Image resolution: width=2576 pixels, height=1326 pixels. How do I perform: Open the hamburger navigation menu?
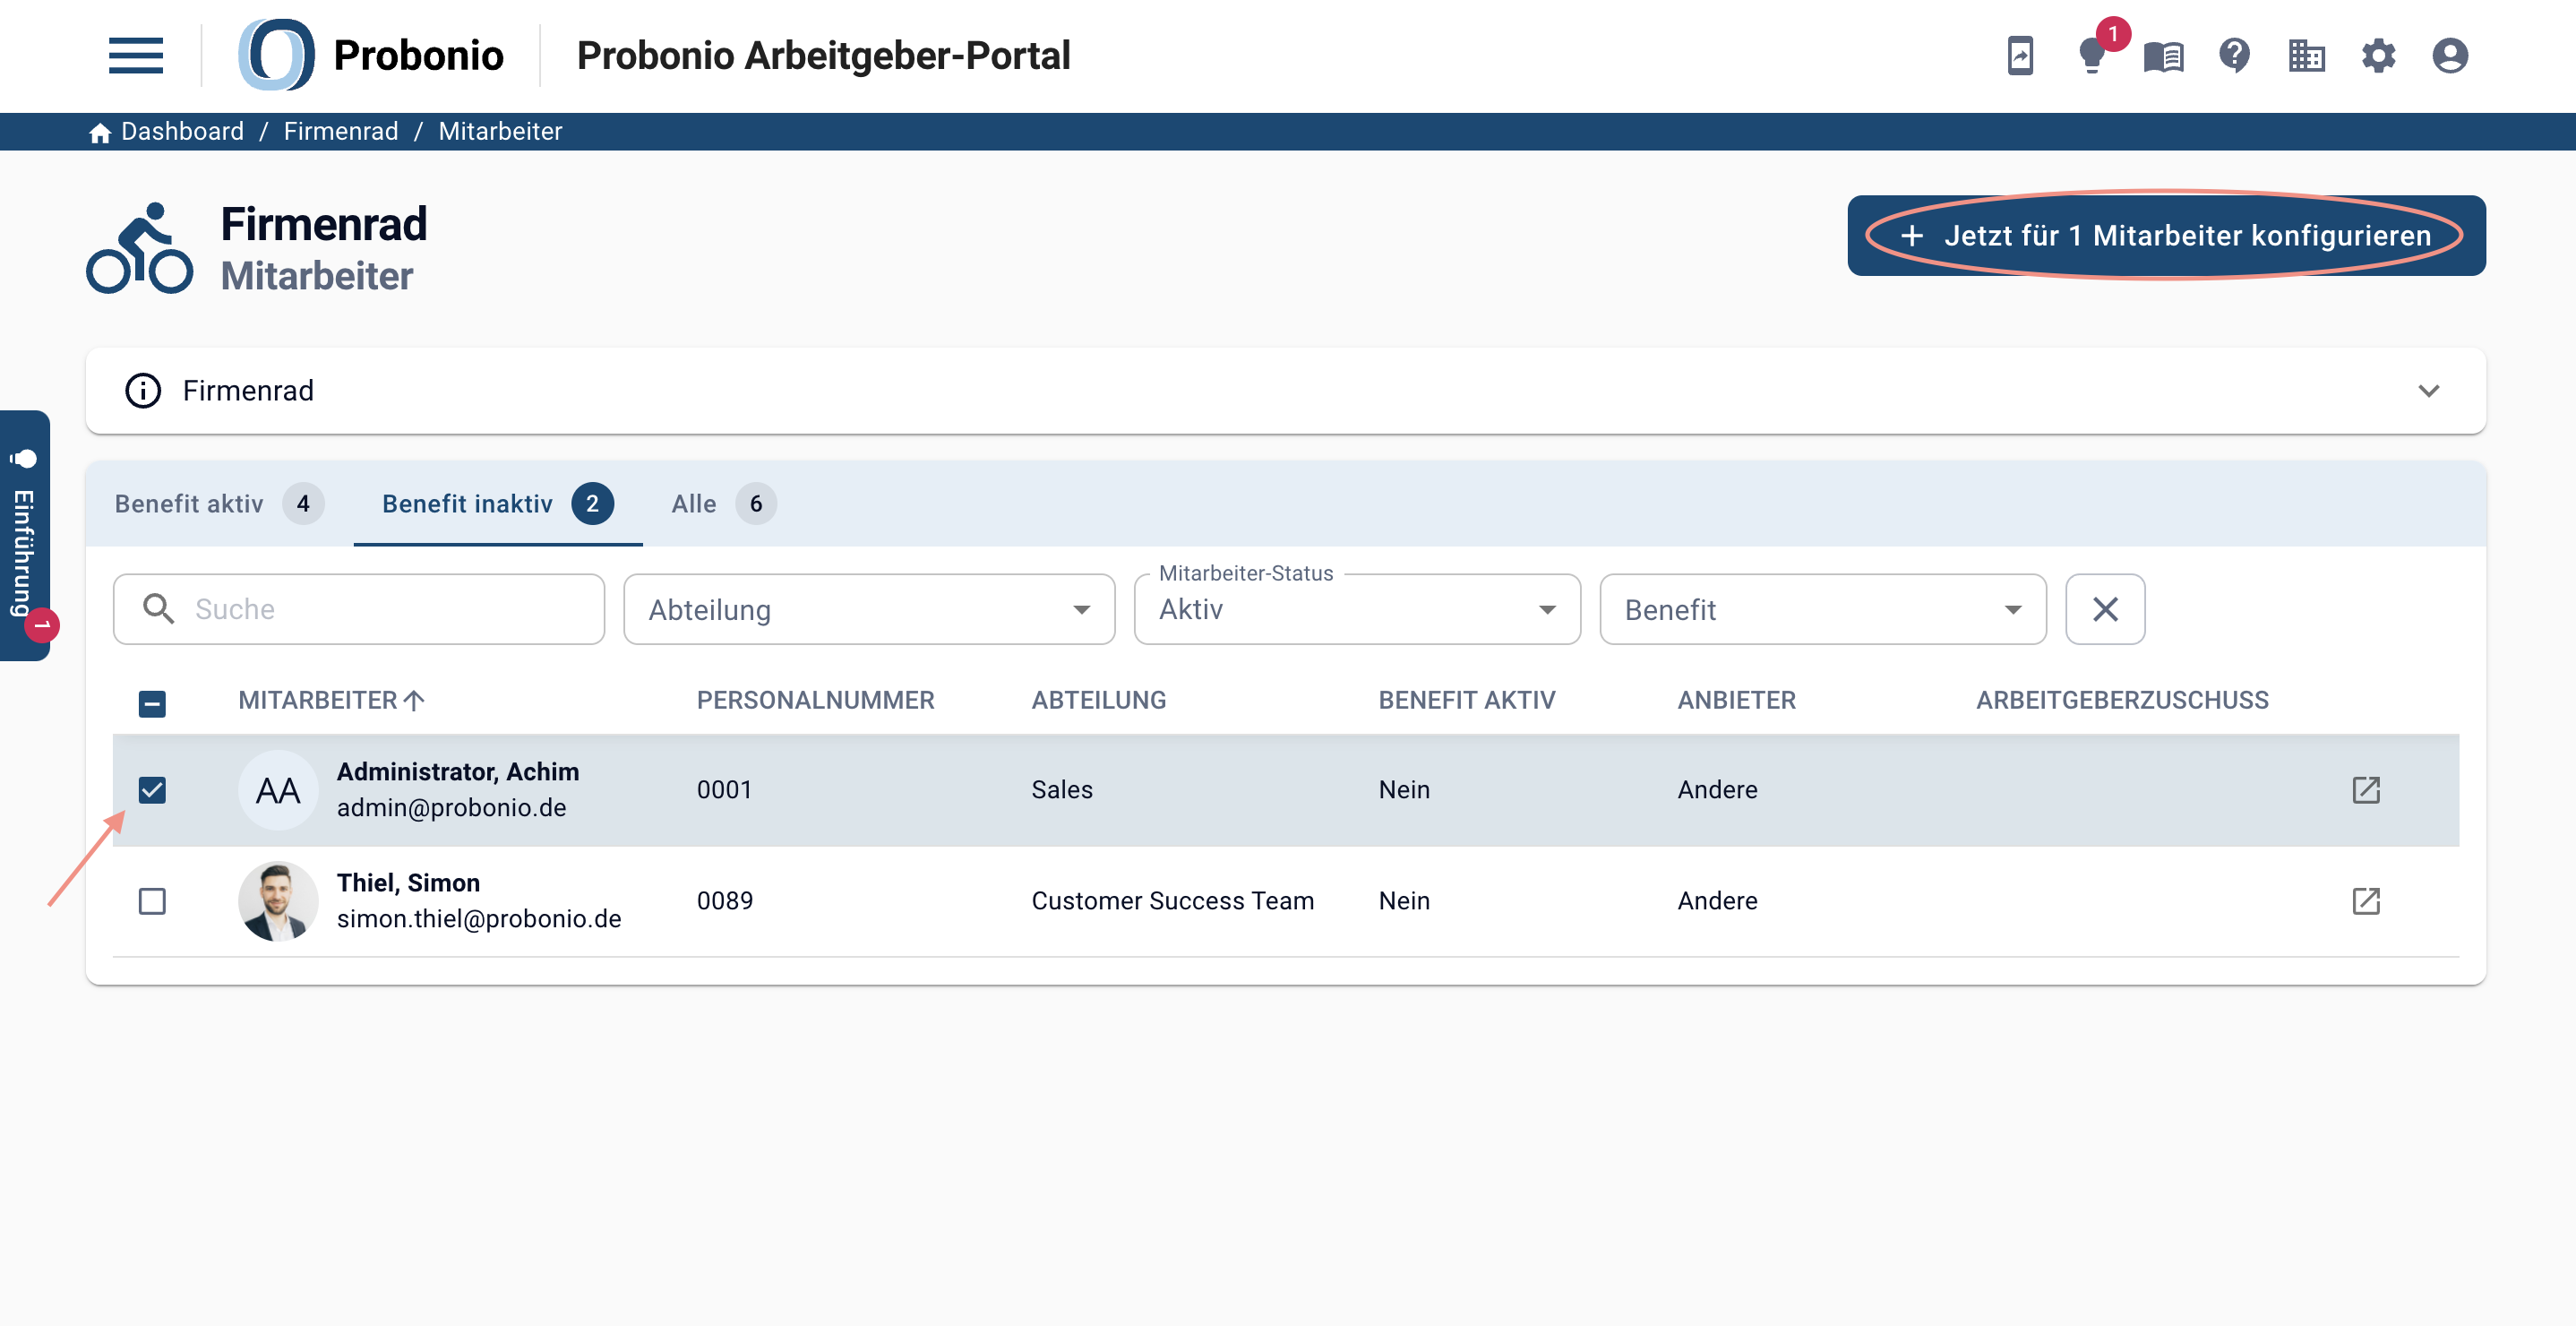point(136,55)
